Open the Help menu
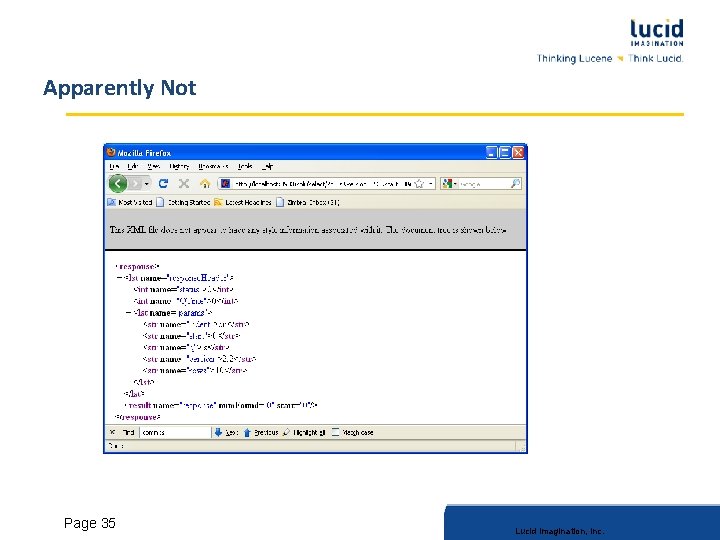720x540 pixels. point(267,166)
